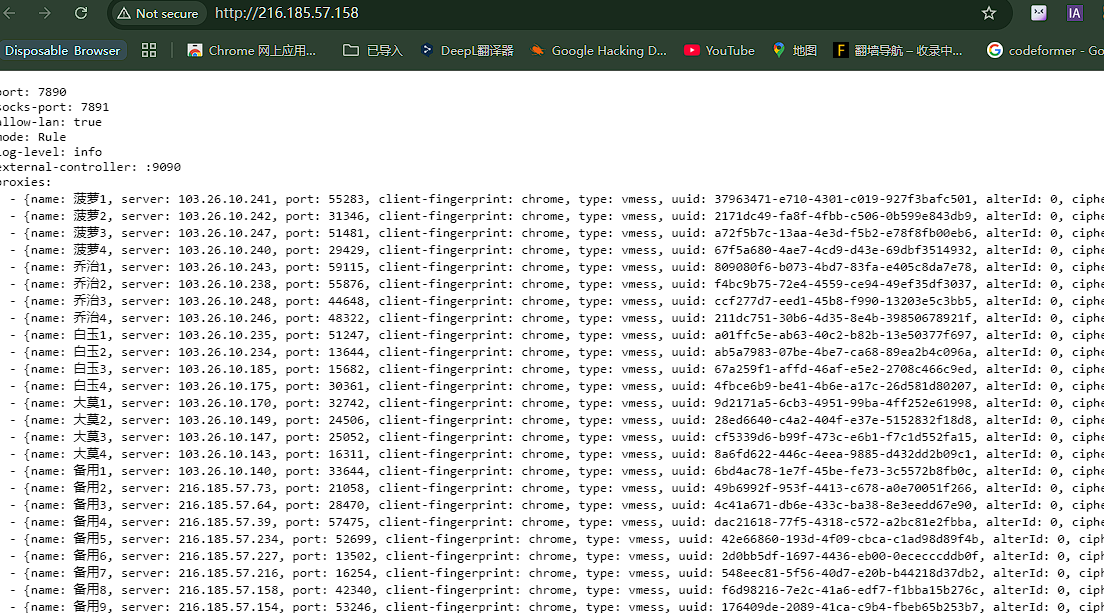The image size is (1104, 613).
Task: Open the apps grid shortcut
Action: (x=149, y=50)
